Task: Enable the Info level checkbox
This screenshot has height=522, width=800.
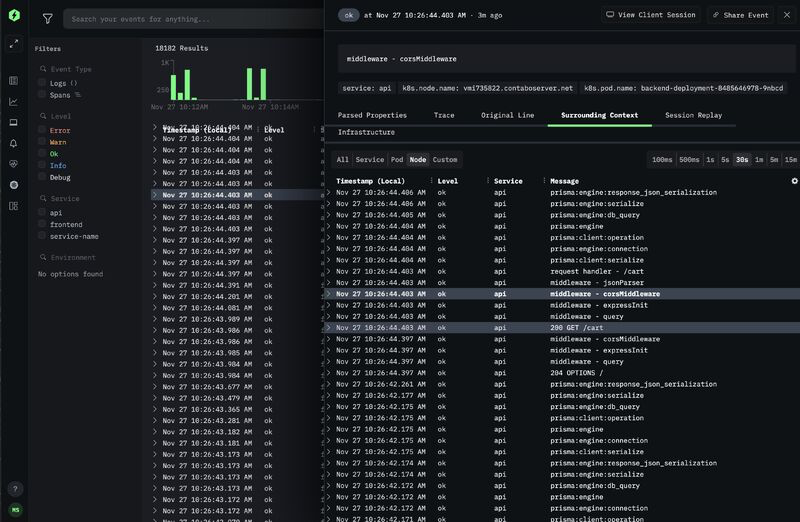Action: coord(42,165)
